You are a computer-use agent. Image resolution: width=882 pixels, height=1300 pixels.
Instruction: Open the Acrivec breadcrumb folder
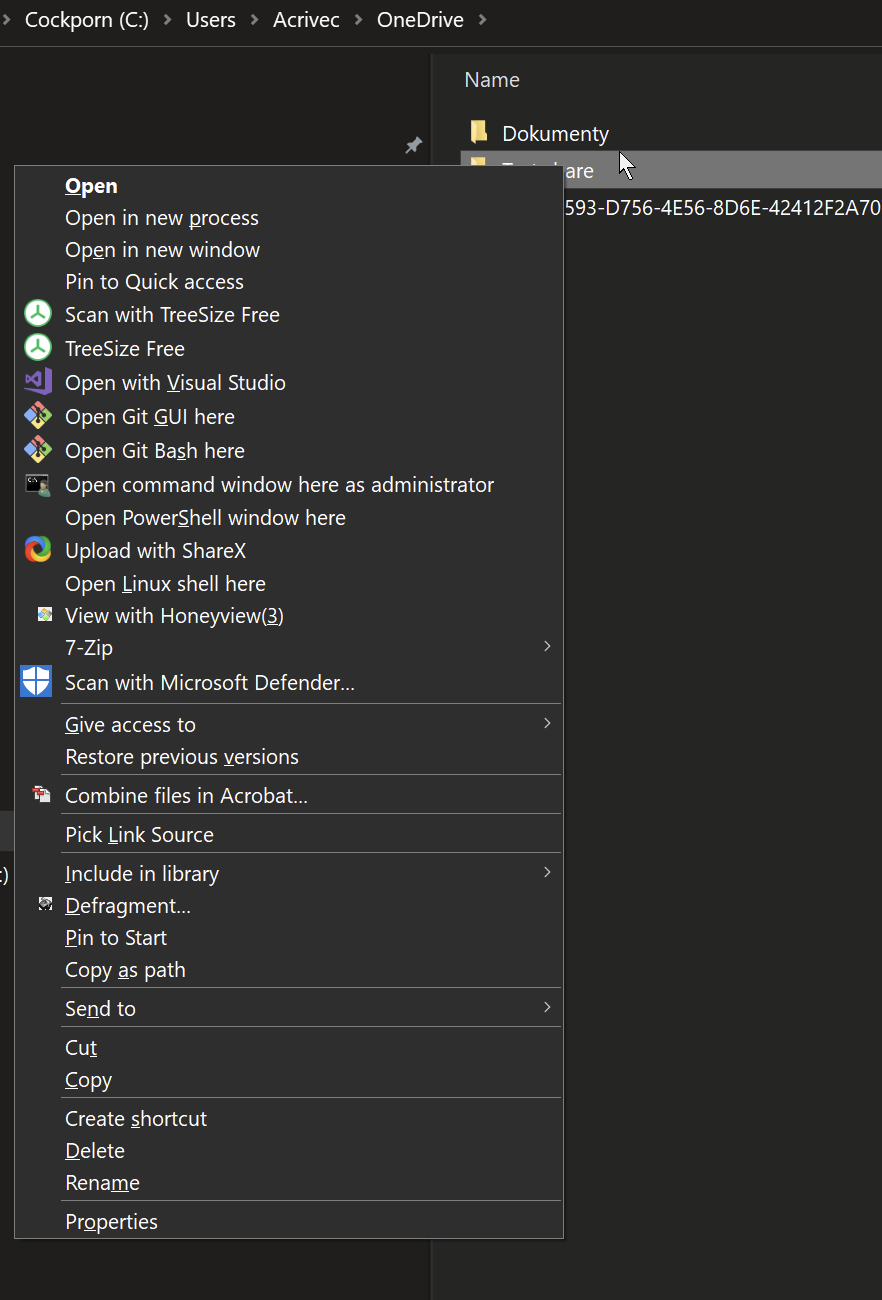[306, 19]
